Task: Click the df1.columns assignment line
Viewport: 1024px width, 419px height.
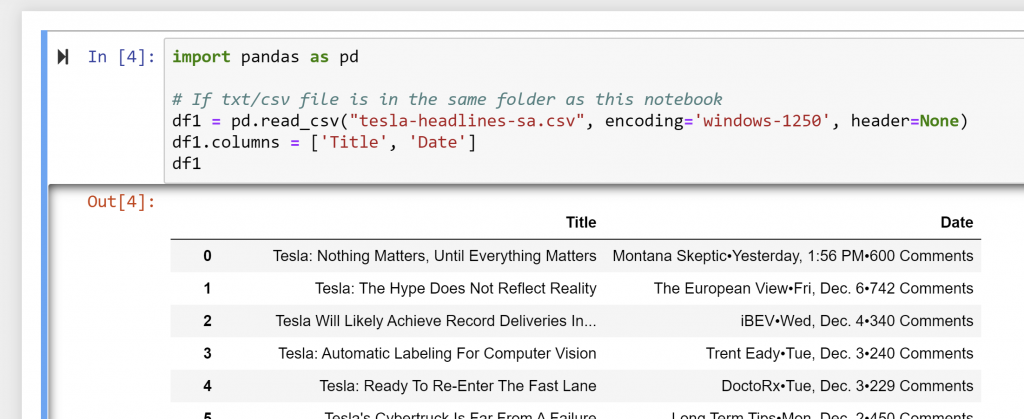Action: [324, 142]
